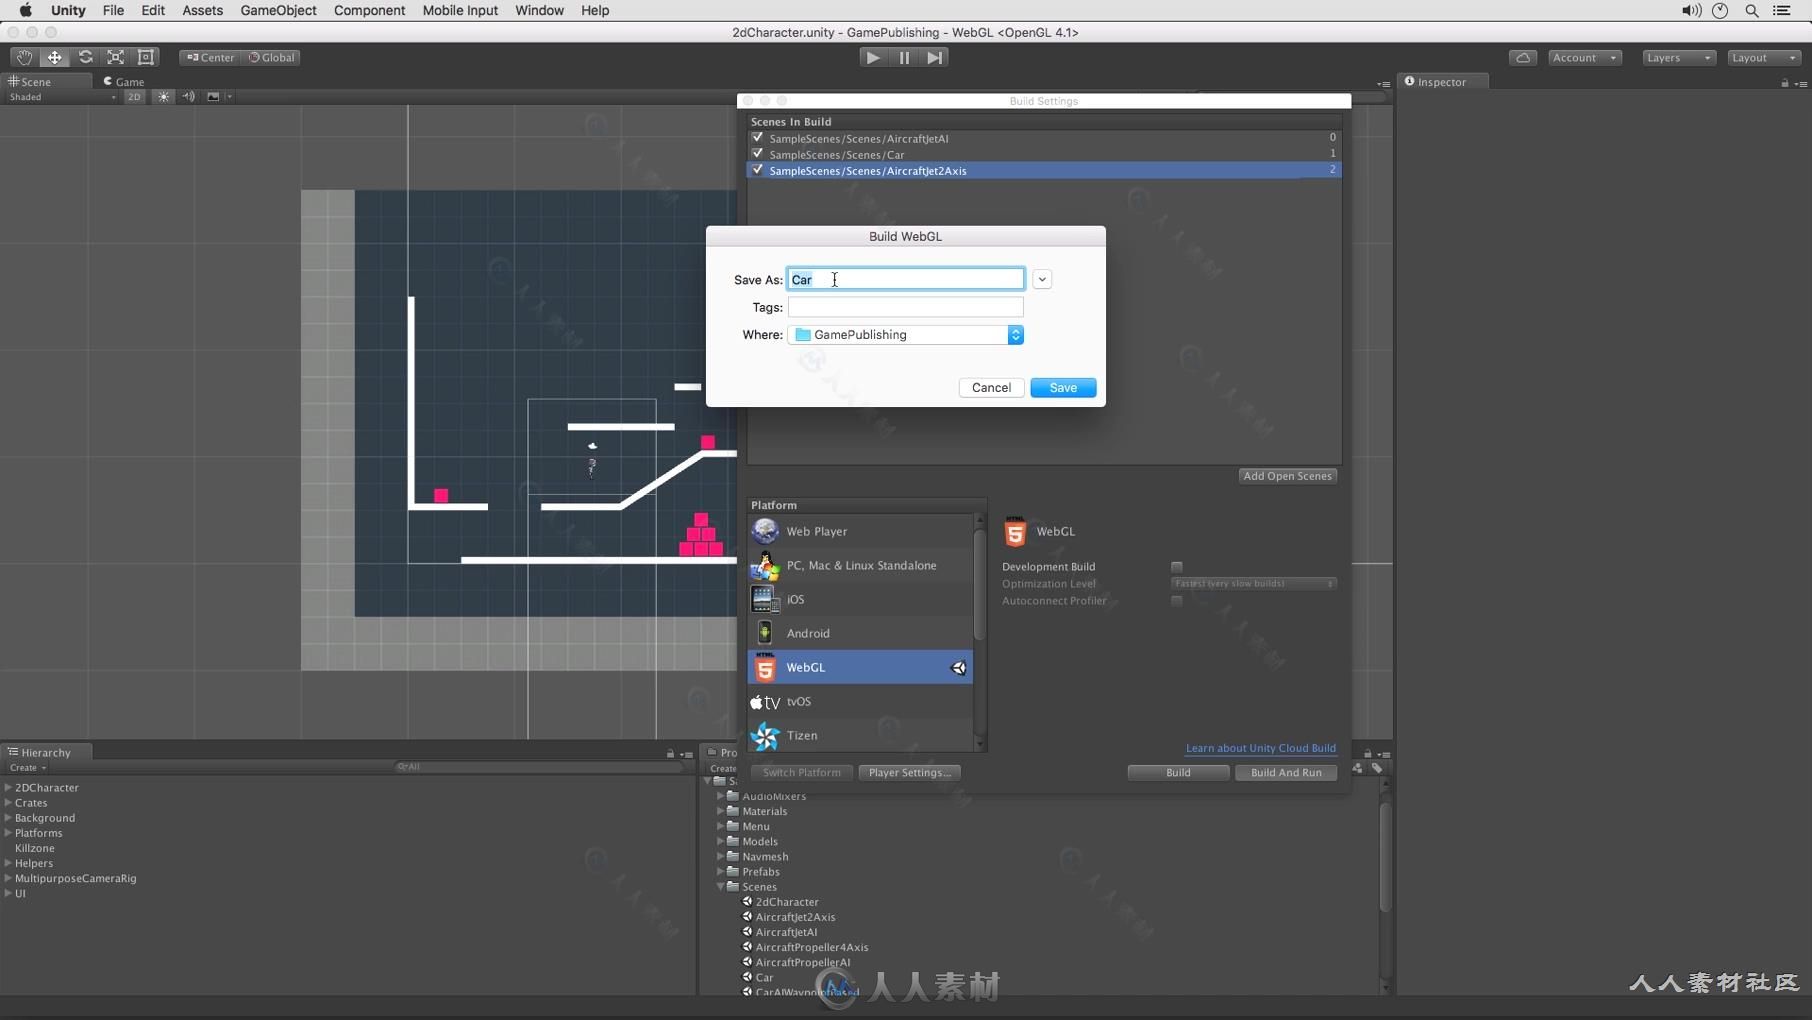Open macOS volume control
Screen dimensions: 1812x1020
click(1691, 10)
